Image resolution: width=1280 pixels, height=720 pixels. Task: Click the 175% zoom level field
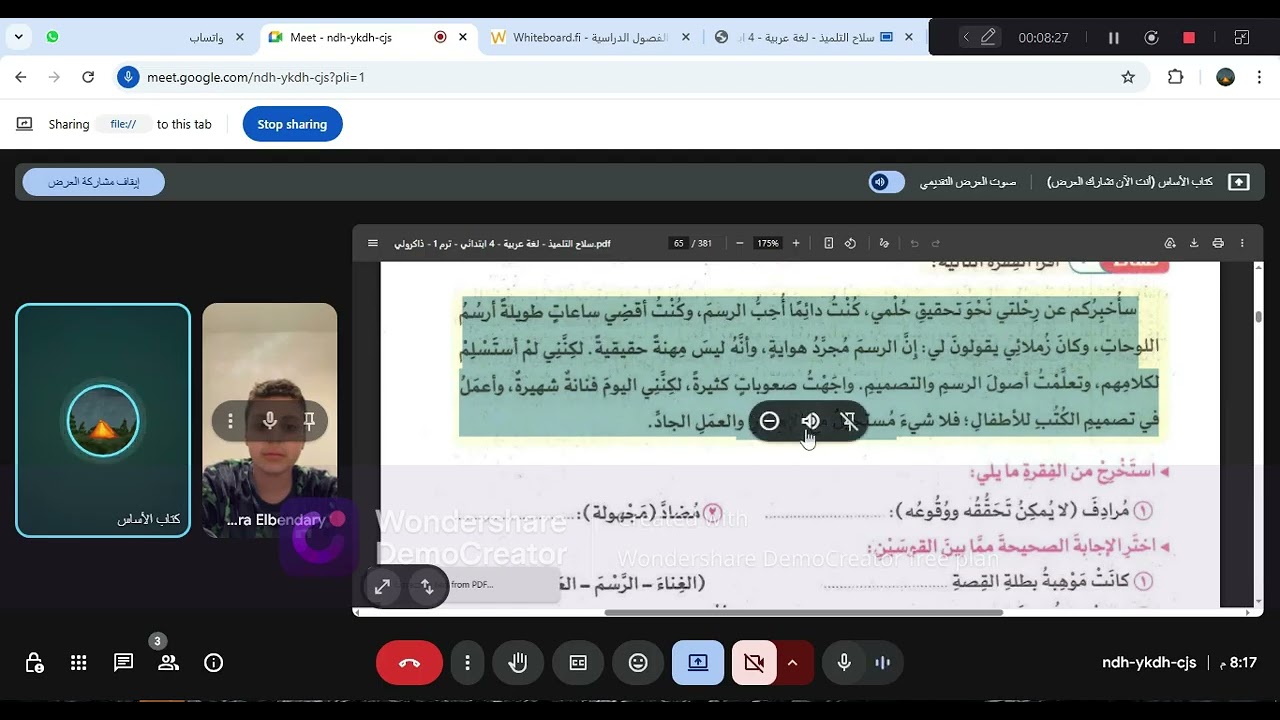pos(768,243)
